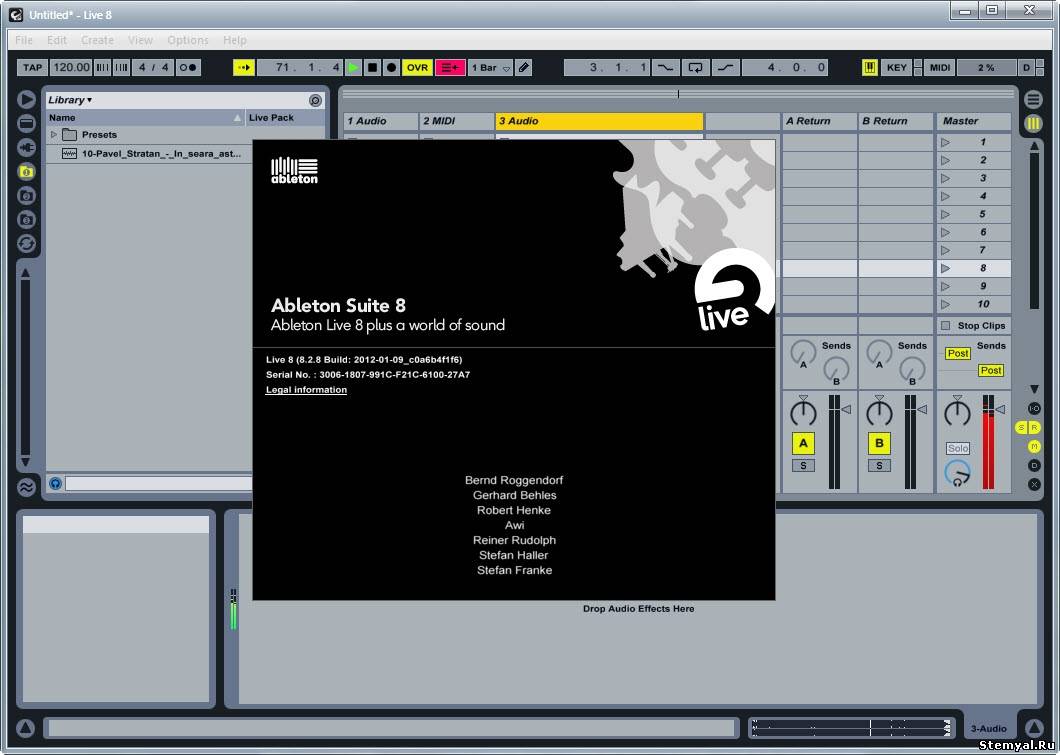Select the A Return track header
The image size is (1060, 755).
pyautogui.click(x=819, y=121)
